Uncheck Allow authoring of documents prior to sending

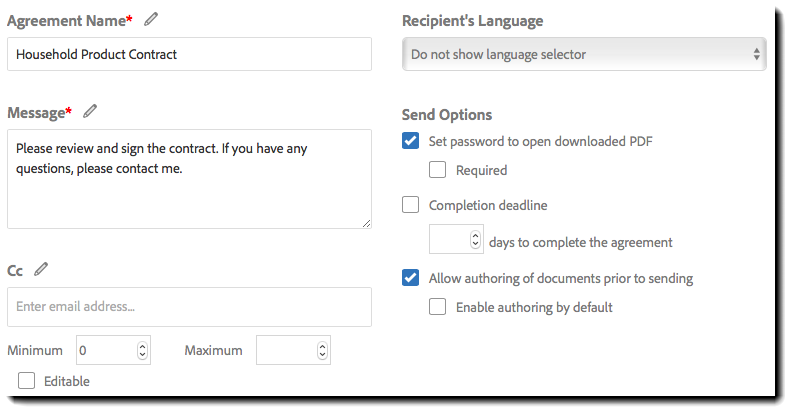pyautogui.click(x=410, y=278)
